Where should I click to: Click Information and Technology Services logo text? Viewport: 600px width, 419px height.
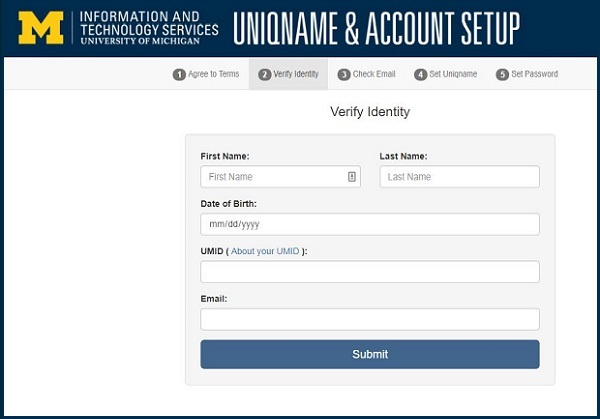click(149, 28)
